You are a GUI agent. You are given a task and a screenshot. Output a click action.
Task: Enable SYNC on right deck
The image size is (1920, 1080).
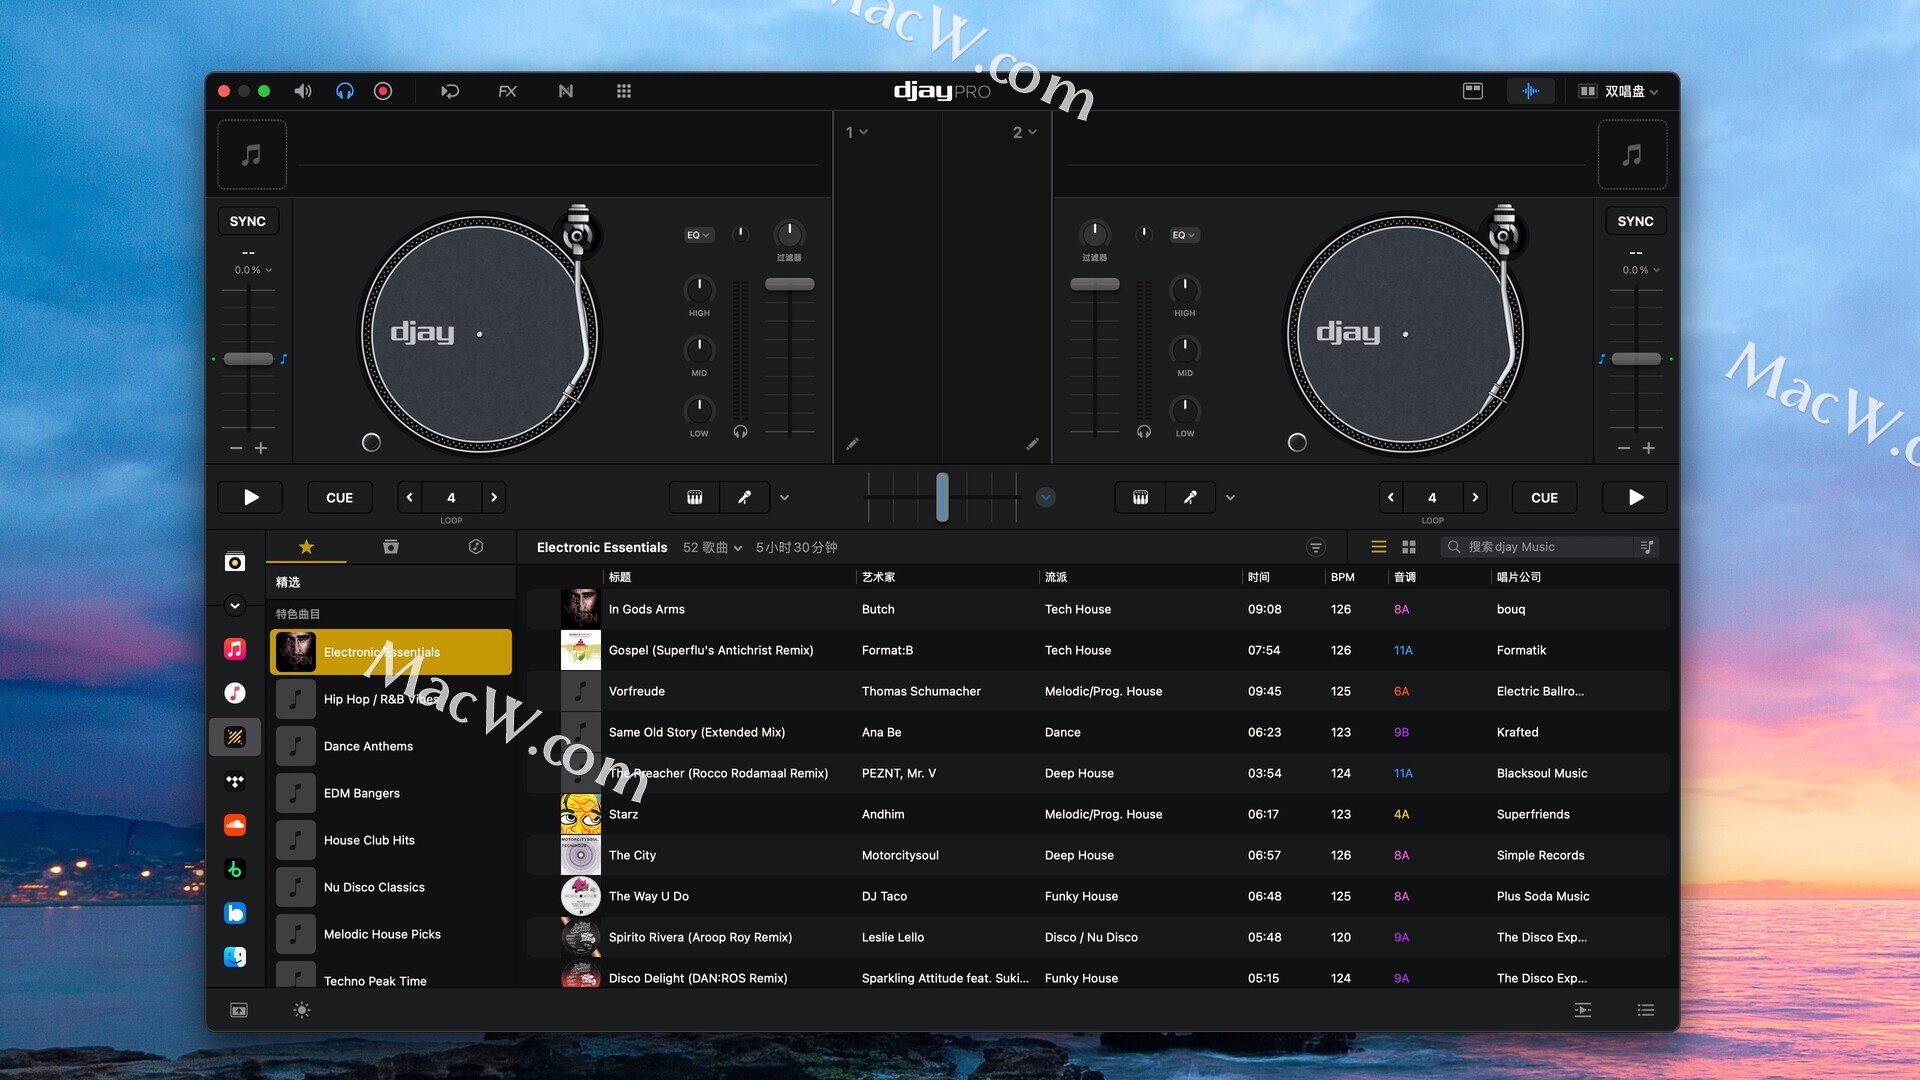click(x=1636, y=221)
